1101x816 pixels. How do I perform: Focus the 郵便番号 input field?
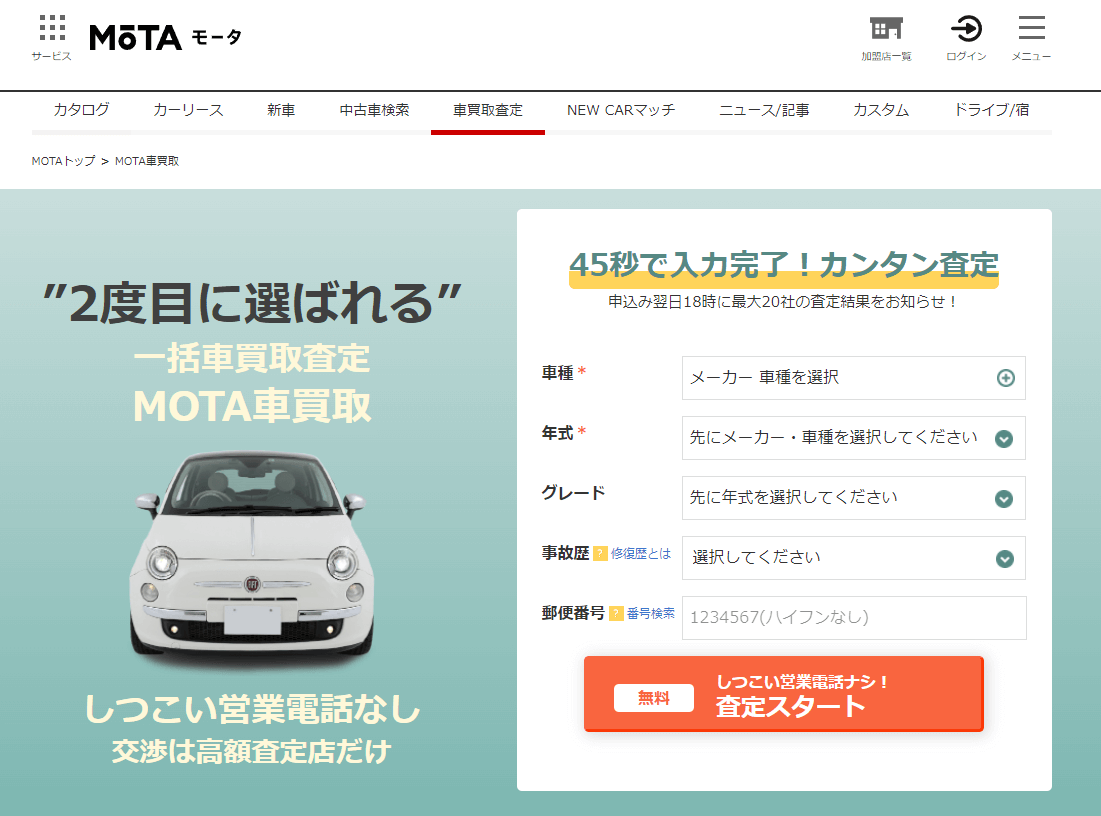[854, 618]
